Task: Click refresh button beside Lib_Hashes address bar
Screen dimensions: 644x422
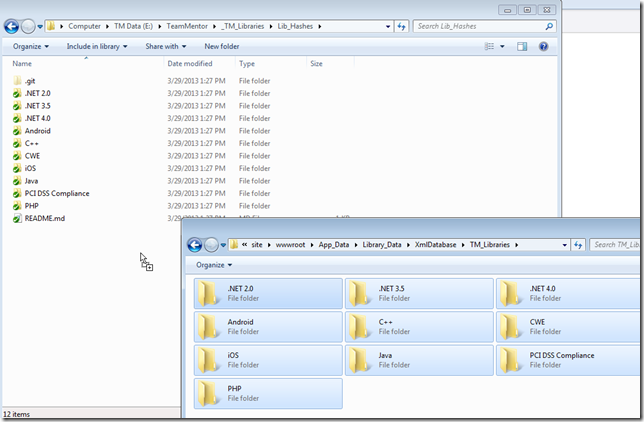Action: (x=401, y=26)
